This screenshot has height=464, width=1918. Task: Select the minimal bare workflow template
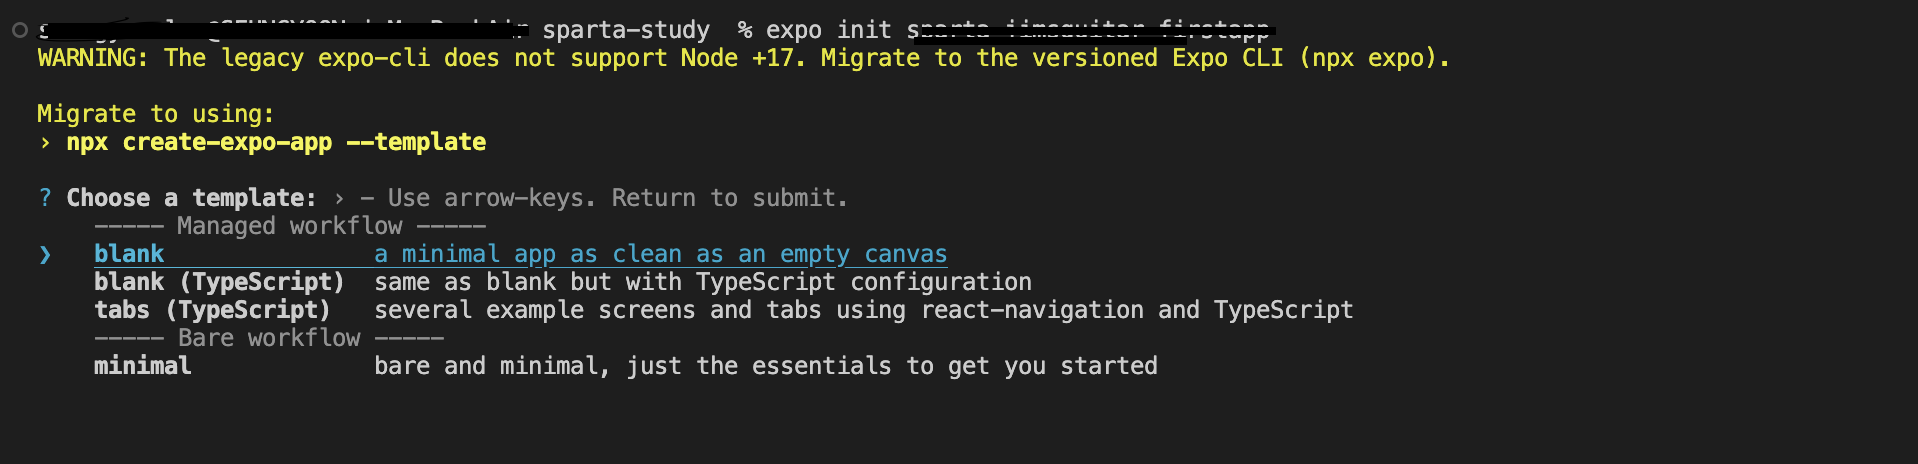tap(142, 366)
